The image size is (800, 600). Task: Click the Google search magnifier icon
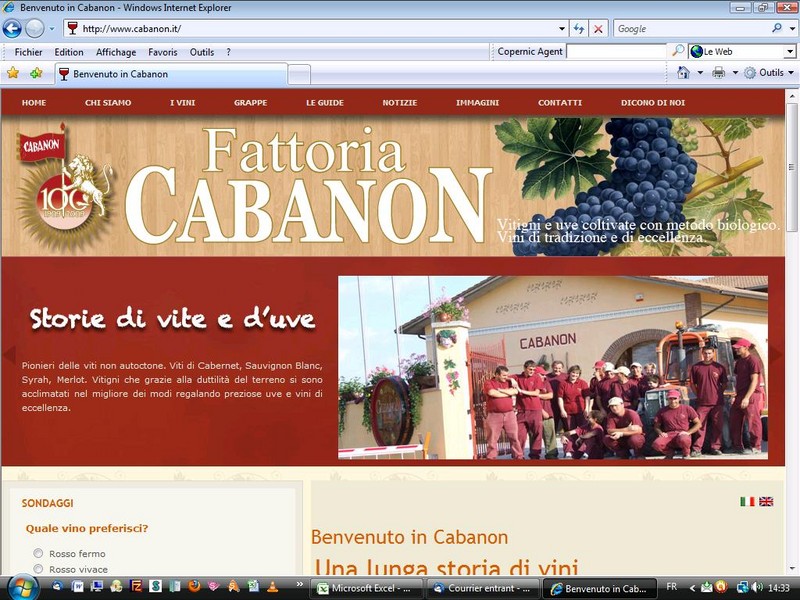tap(777, 28)
